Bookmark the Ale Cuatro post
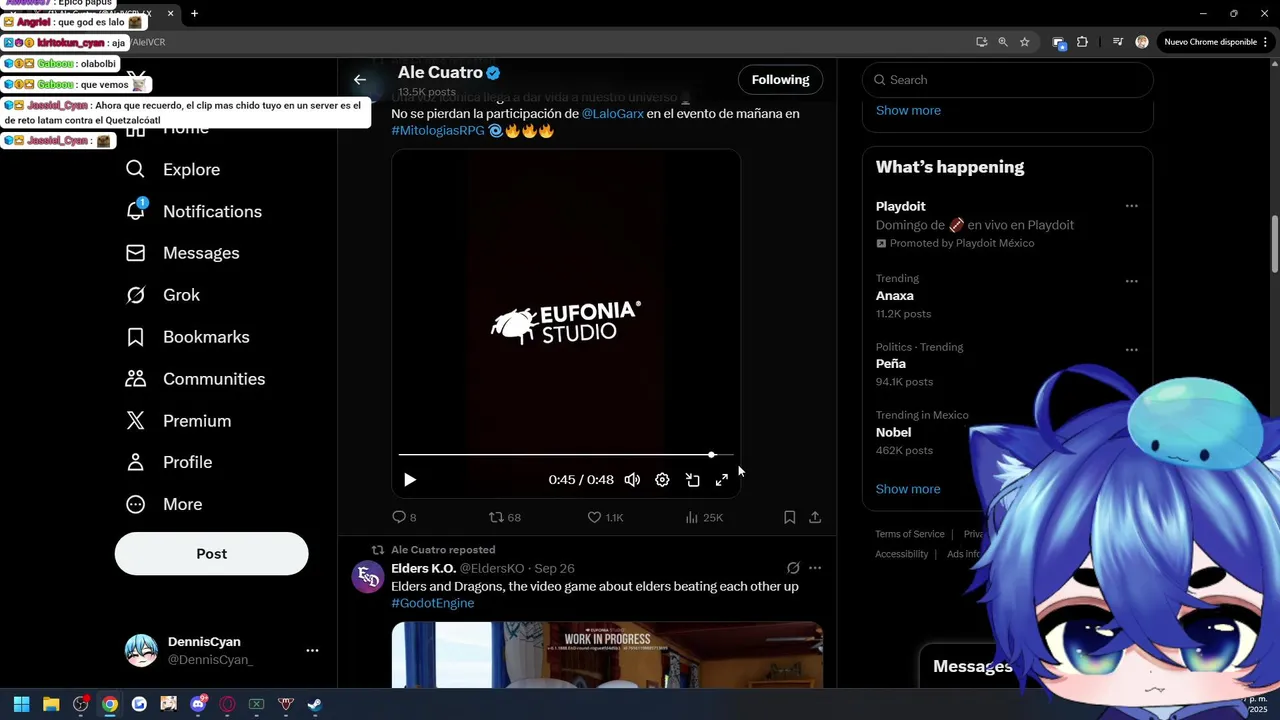Image resolution: width=1280 pixels, height=720 pixels. tap(789, 517)
